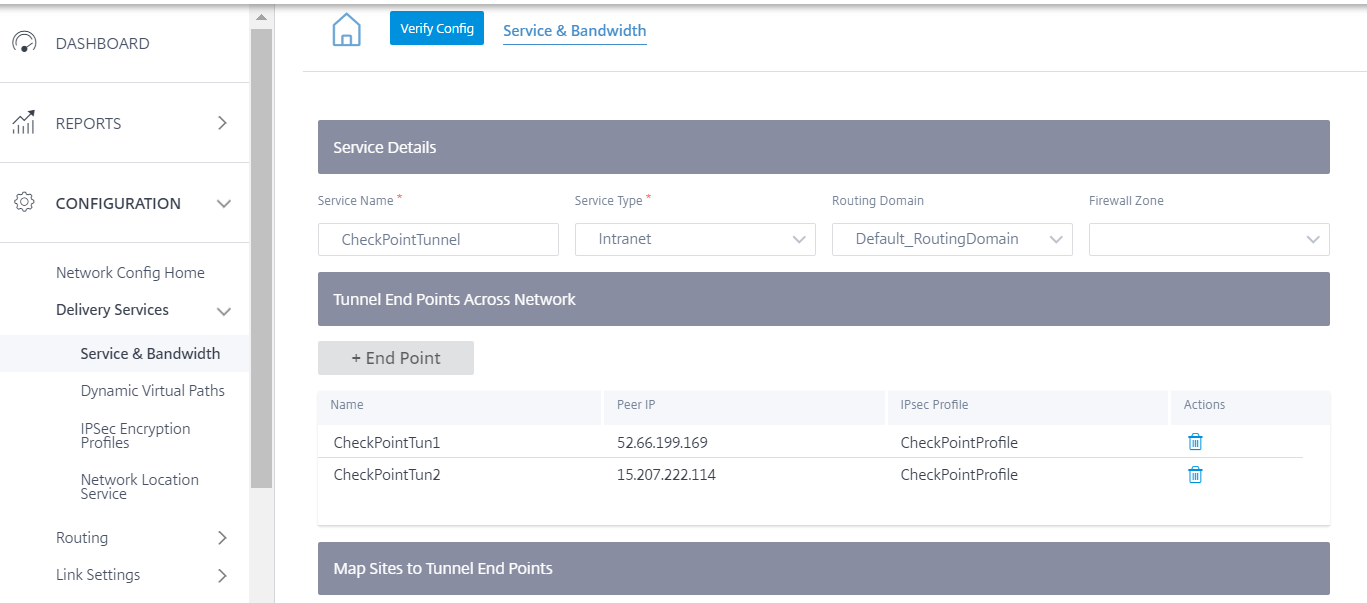Open the Firewall Zone dropdown
Image resolution: width=1367 pixels, height=603 pixels.
1209,239
